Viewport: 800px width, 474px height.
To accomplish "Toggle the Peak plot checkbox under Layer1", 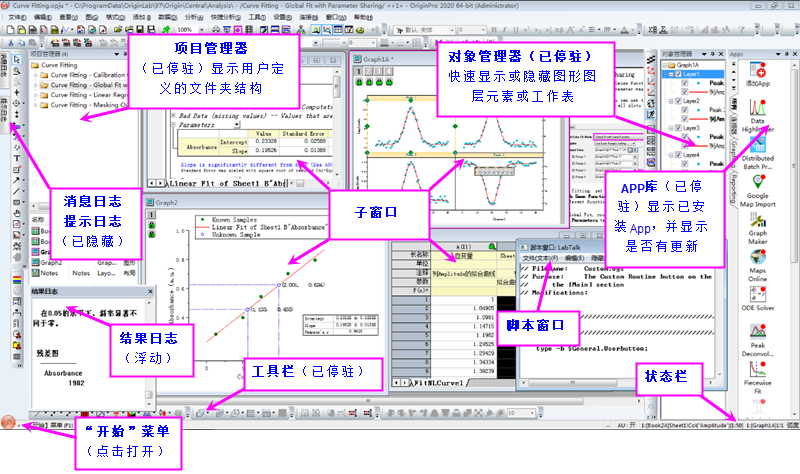I will [685, 83].
